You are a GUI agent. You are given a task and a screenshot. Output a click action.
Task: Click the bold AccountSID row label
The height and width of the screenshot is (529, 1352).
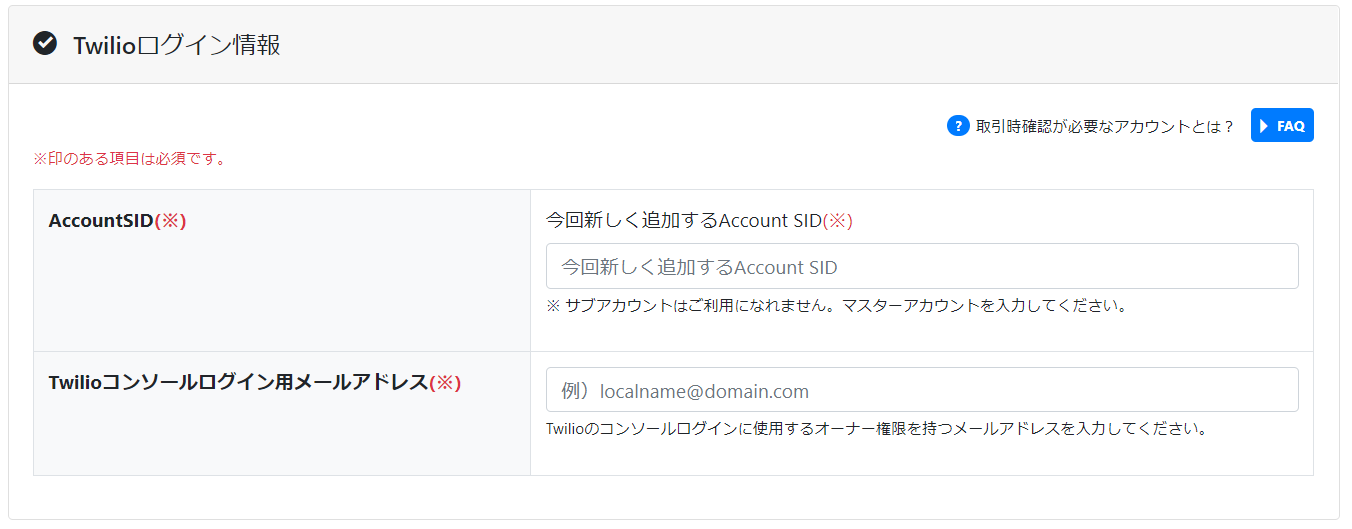(x=101, y=221)
